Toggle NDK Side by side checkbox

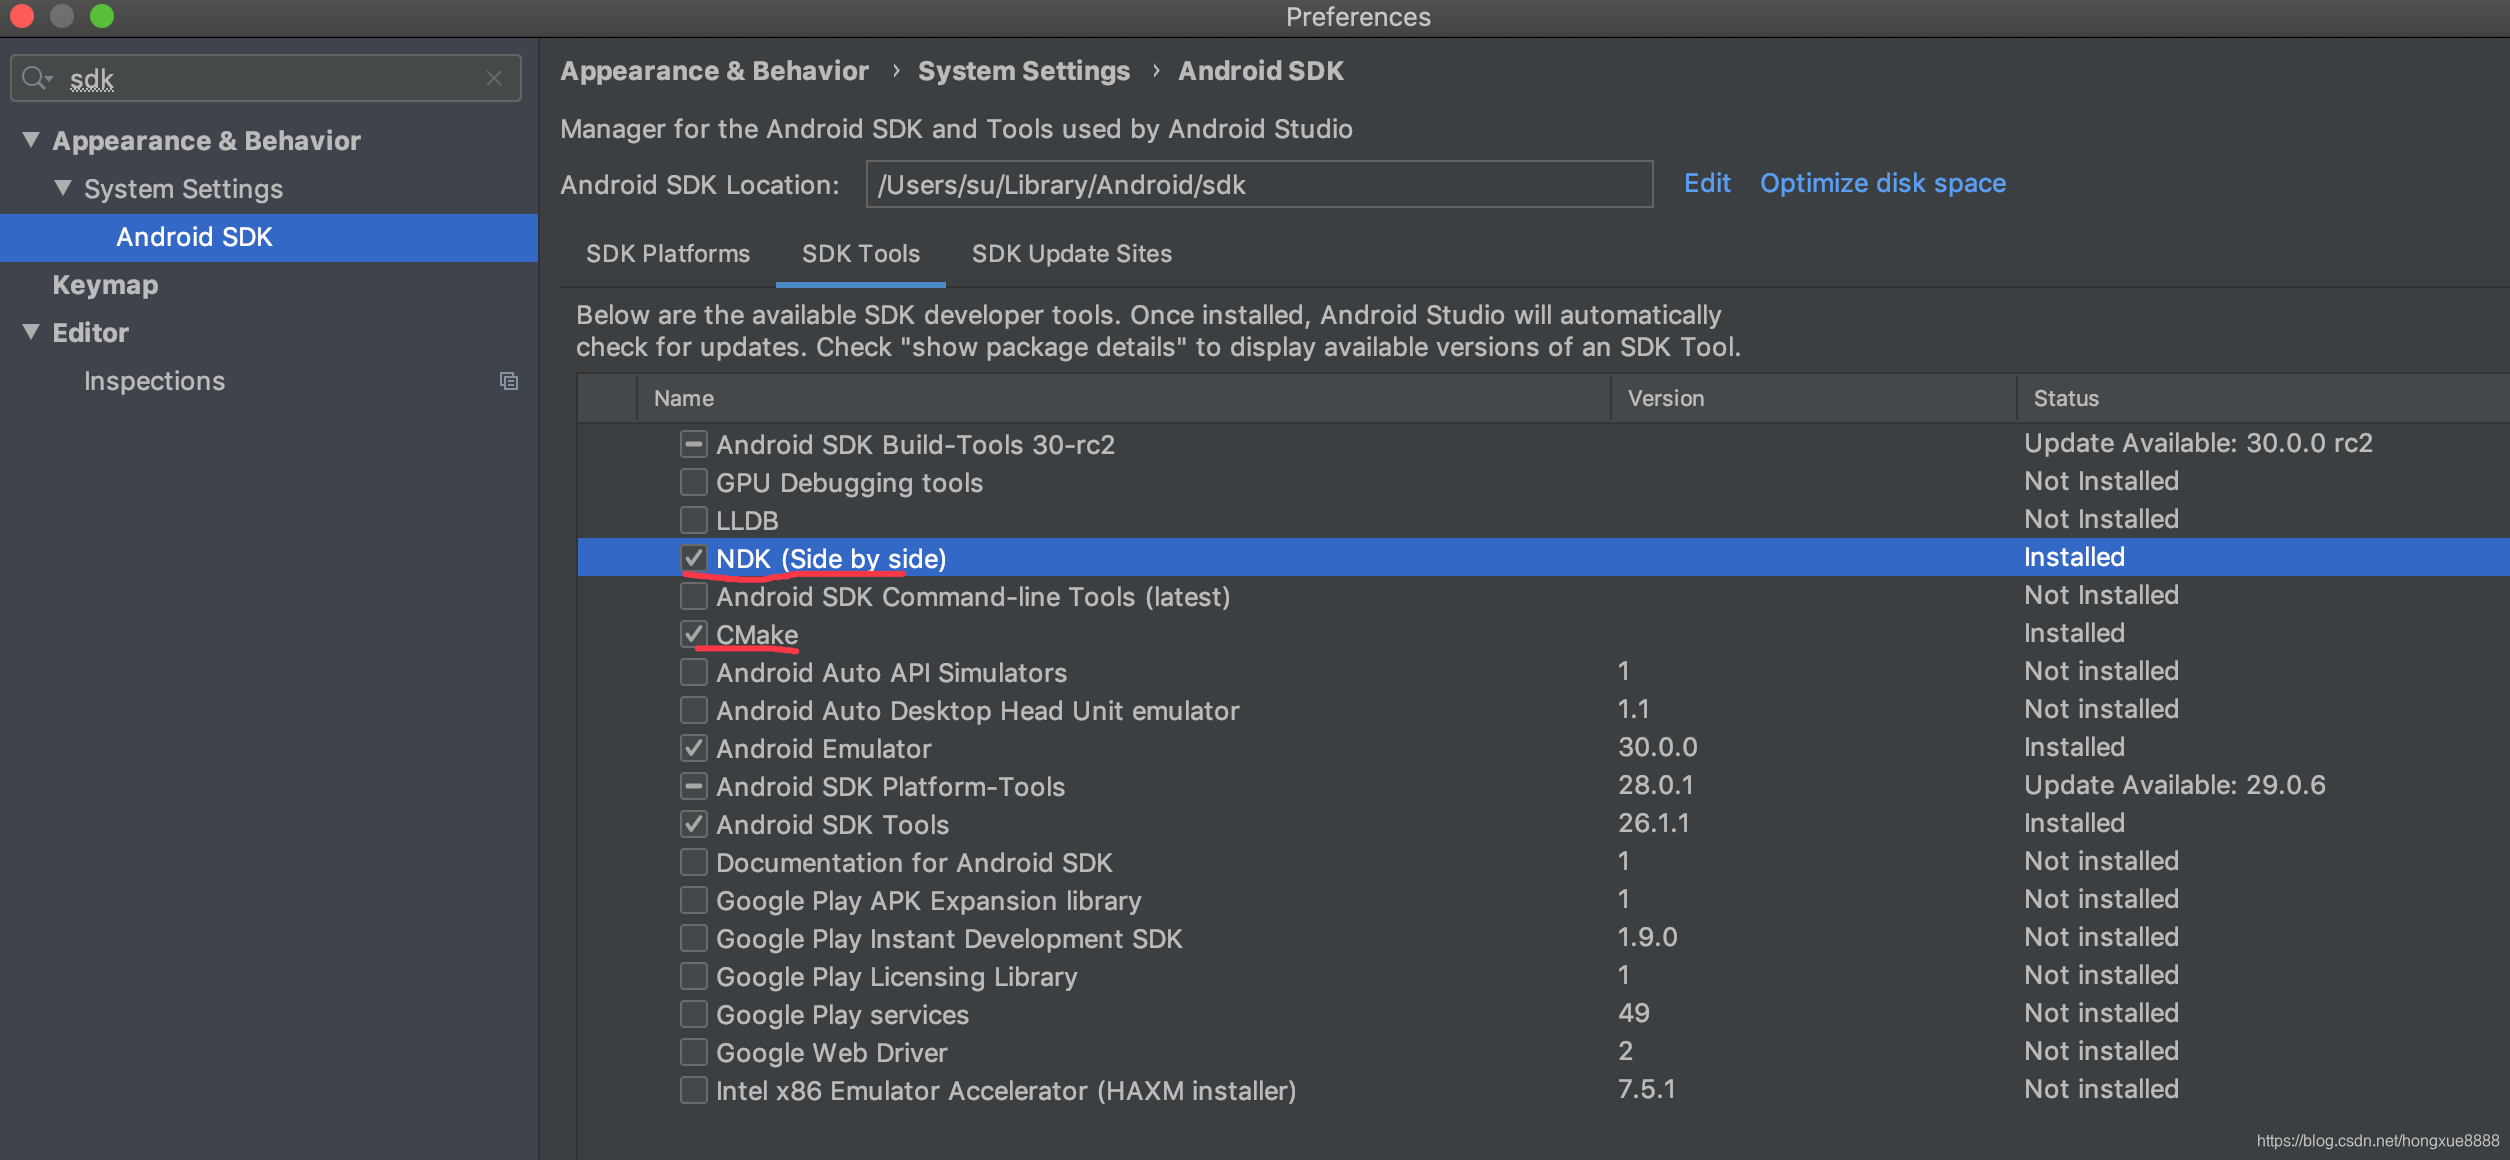click(x=690, y=557)
